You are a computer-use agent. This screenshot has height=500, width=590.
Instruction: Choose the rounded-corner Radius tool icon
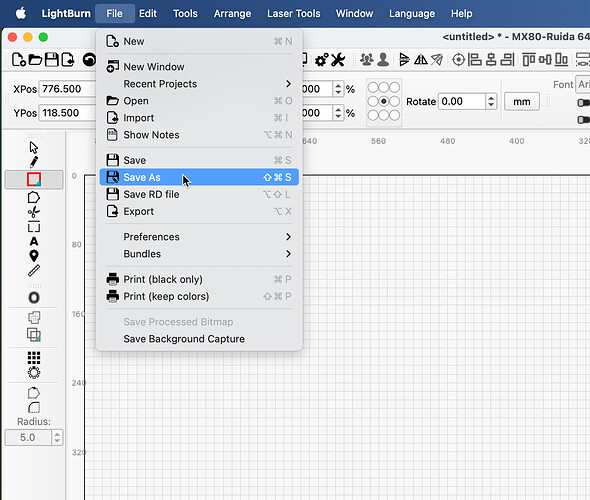pos(34,407)
